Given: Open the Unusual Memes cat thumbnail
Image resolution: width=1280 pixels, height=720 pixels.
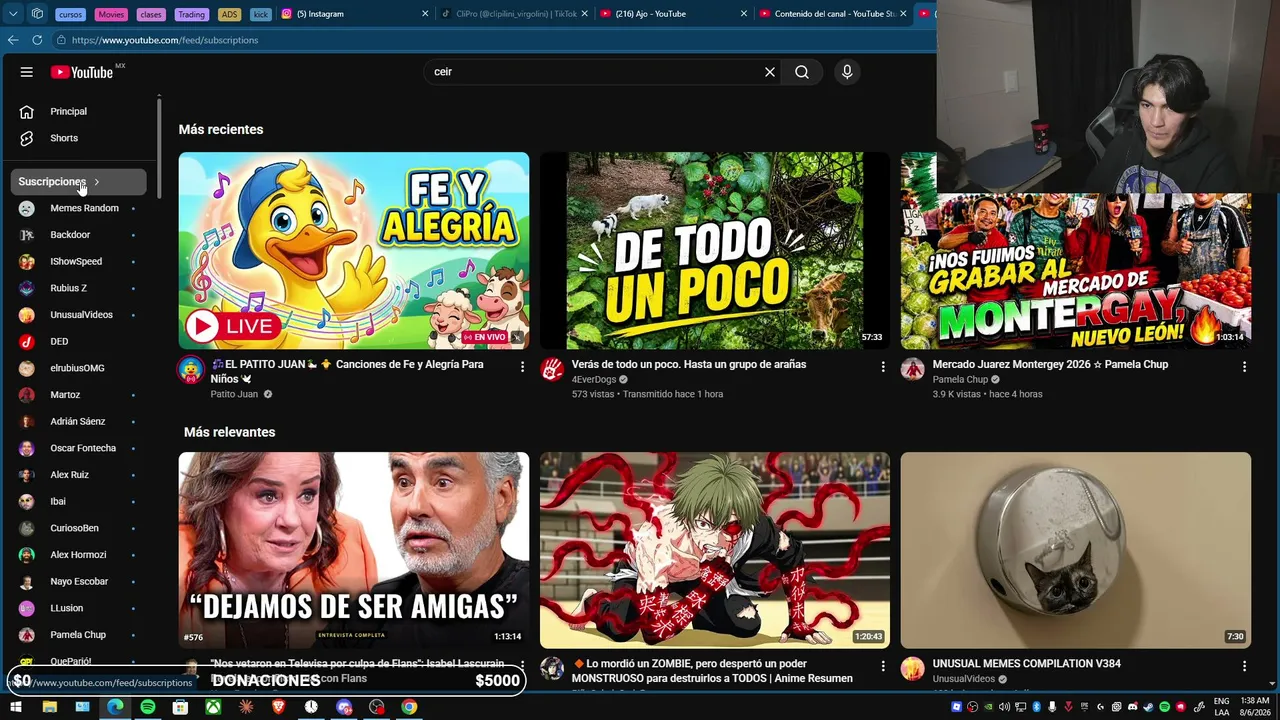Looking at the screenshot, I should tap(1076, 550).
